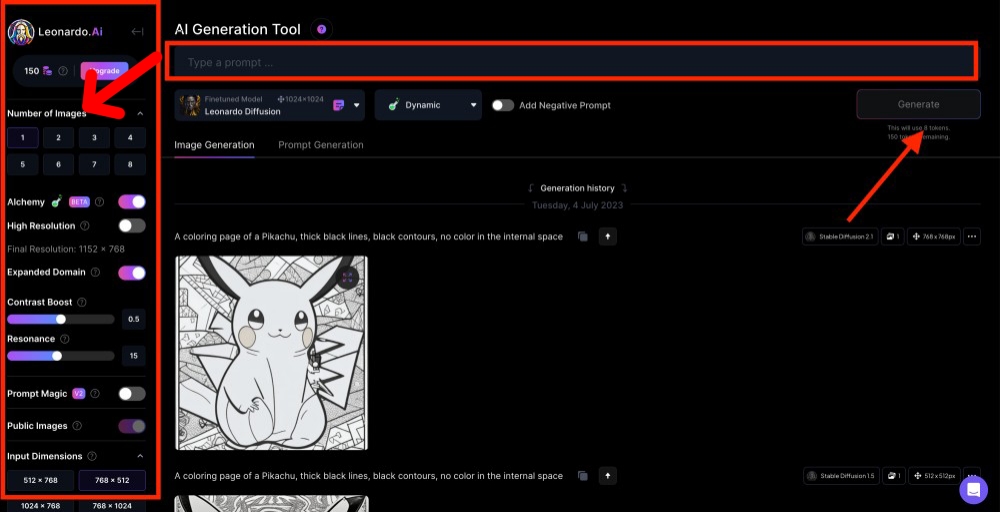Click the Expanded Domain info question mark
The height and width of the screenshot is (512, 1000).
(95, 272)
